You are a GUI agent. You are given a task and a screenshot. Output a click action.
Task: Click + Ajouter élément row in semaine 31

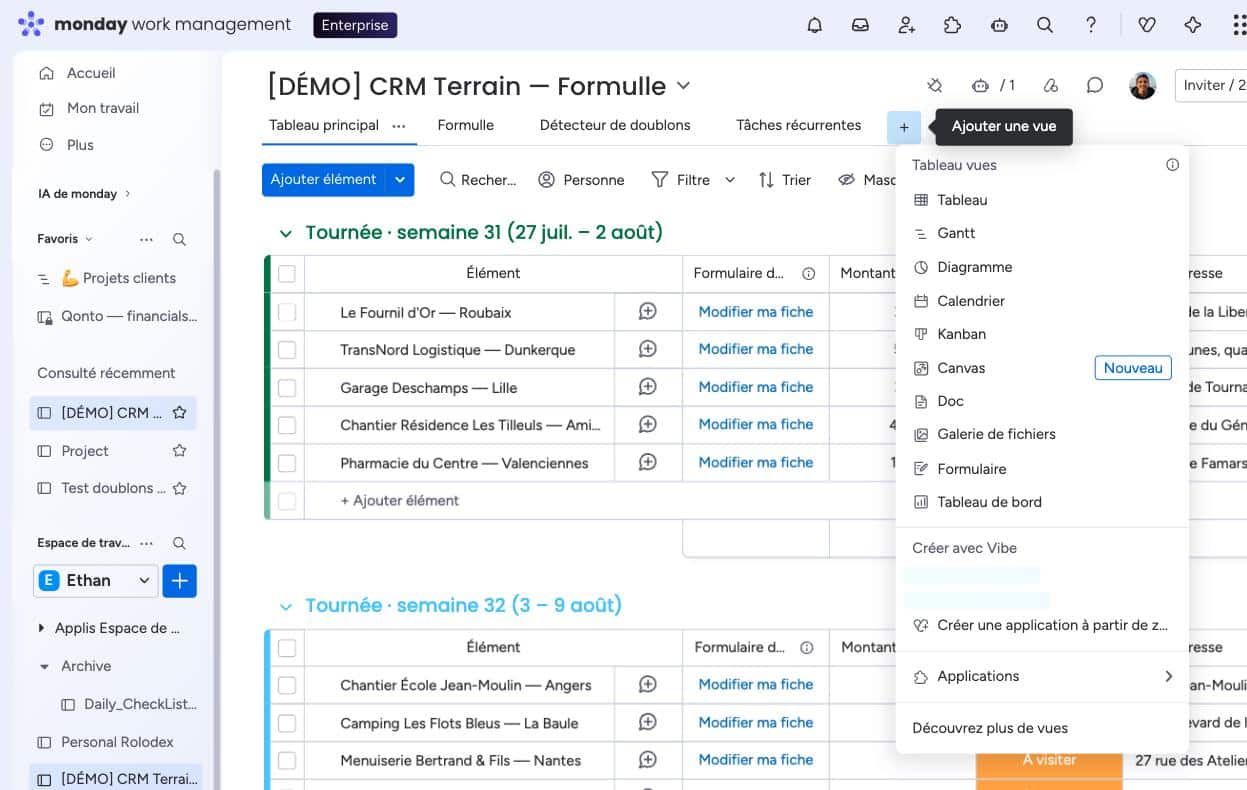tap(399, 500)
